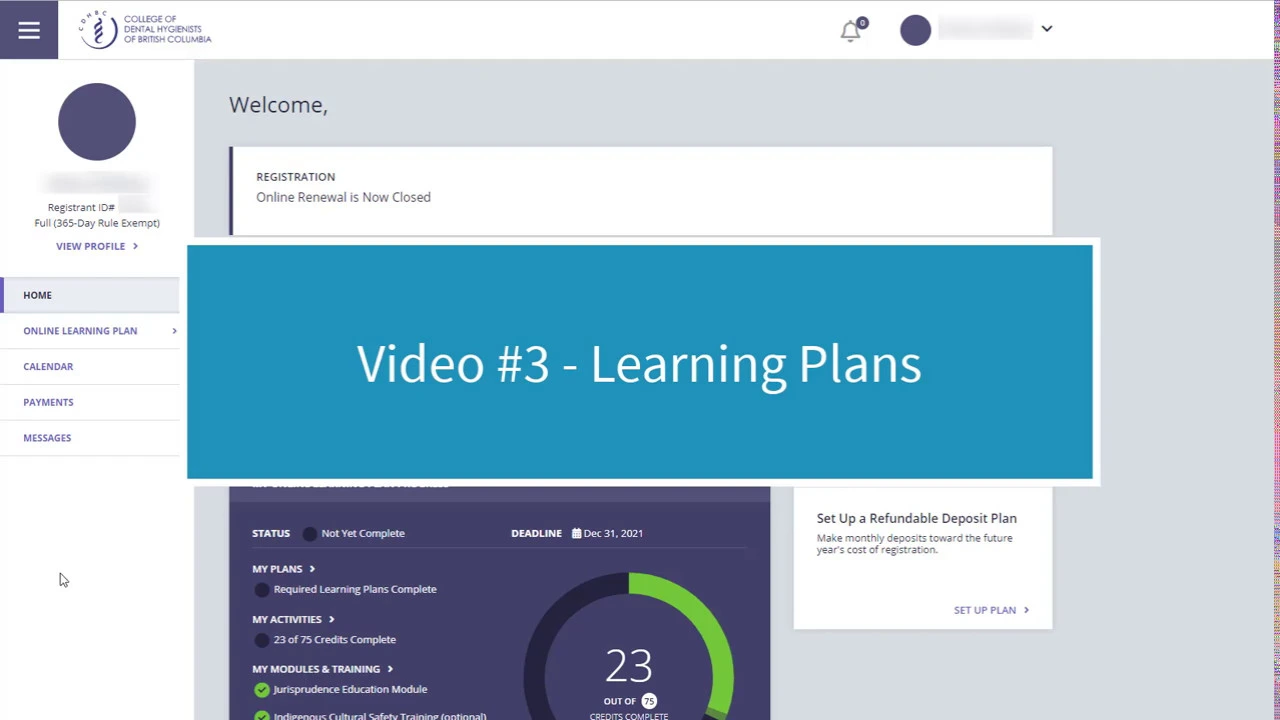Screen dimensions: 1280x720
Task: Open Payments in sidebar
Action: pos(48,402)
